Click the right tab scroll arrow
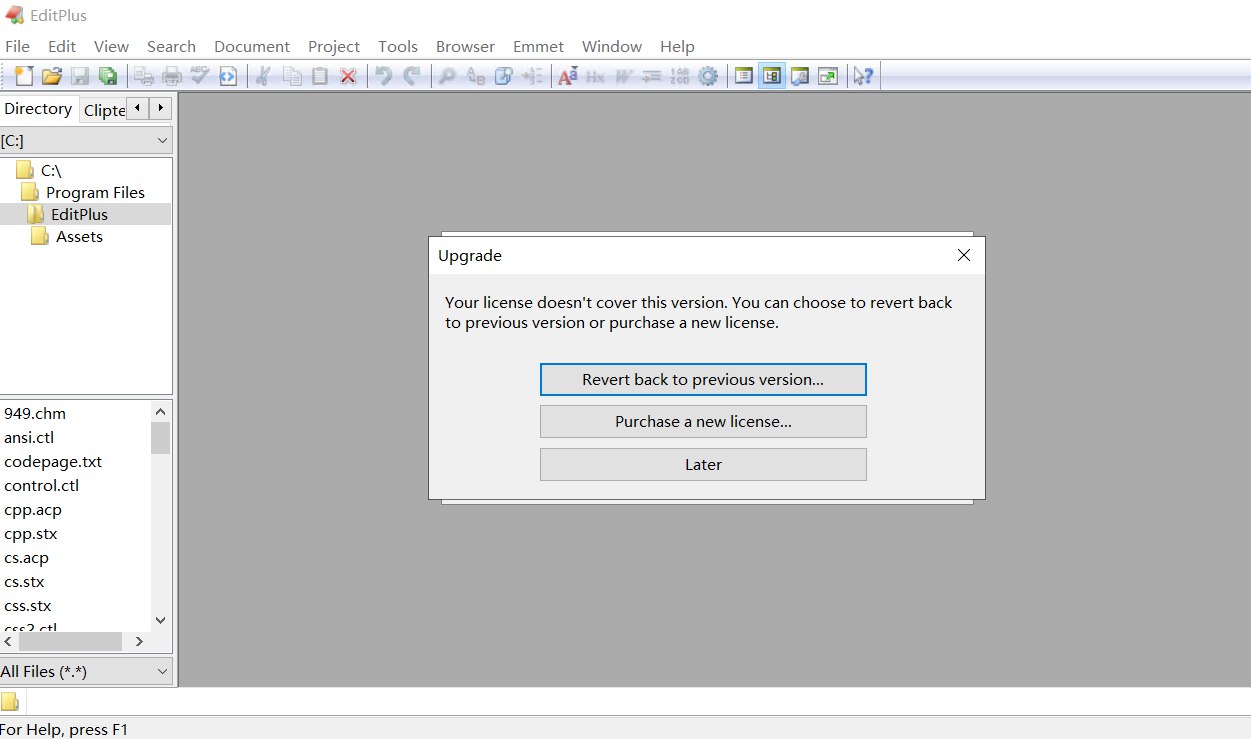 [x=160, y=108]
